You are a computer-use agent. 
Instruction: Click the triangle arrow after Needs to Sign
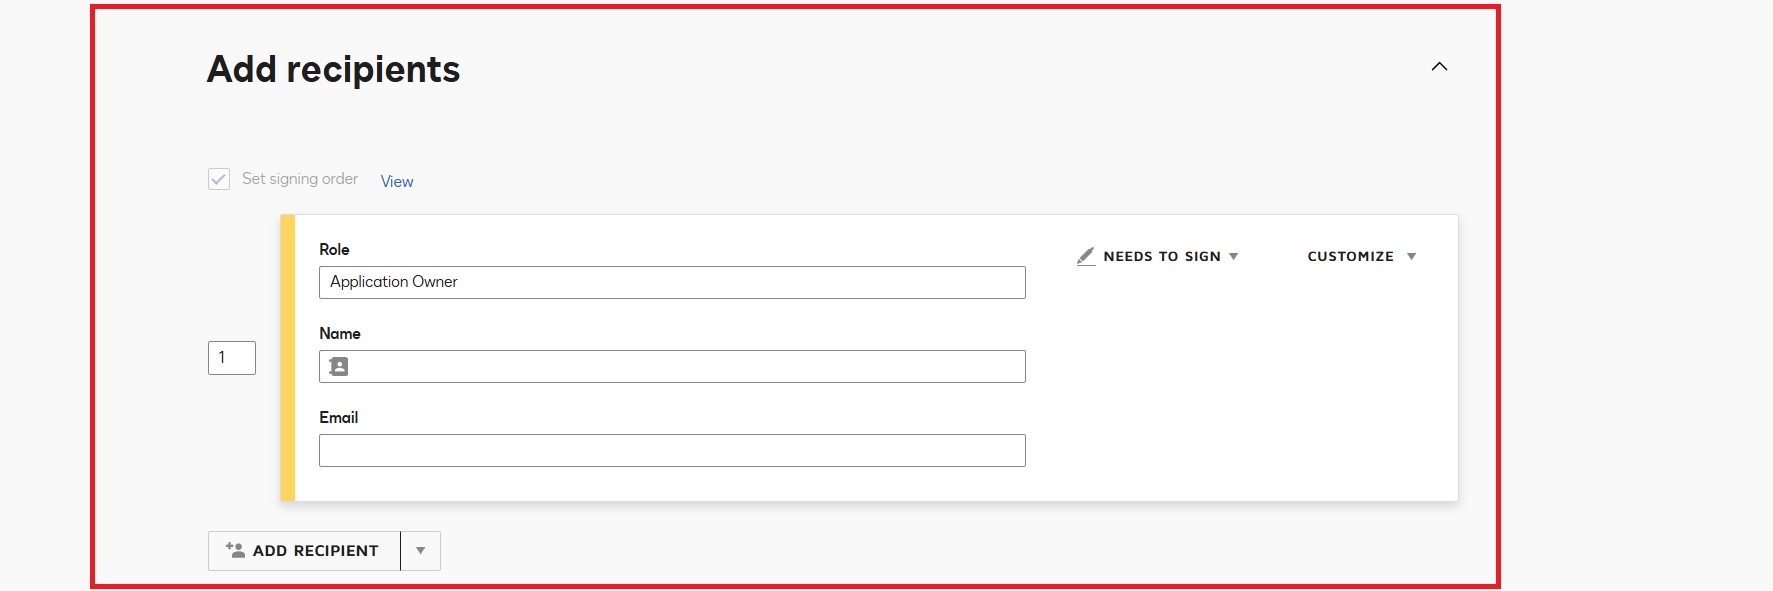pyautogui.click(x=1234, y=257)
